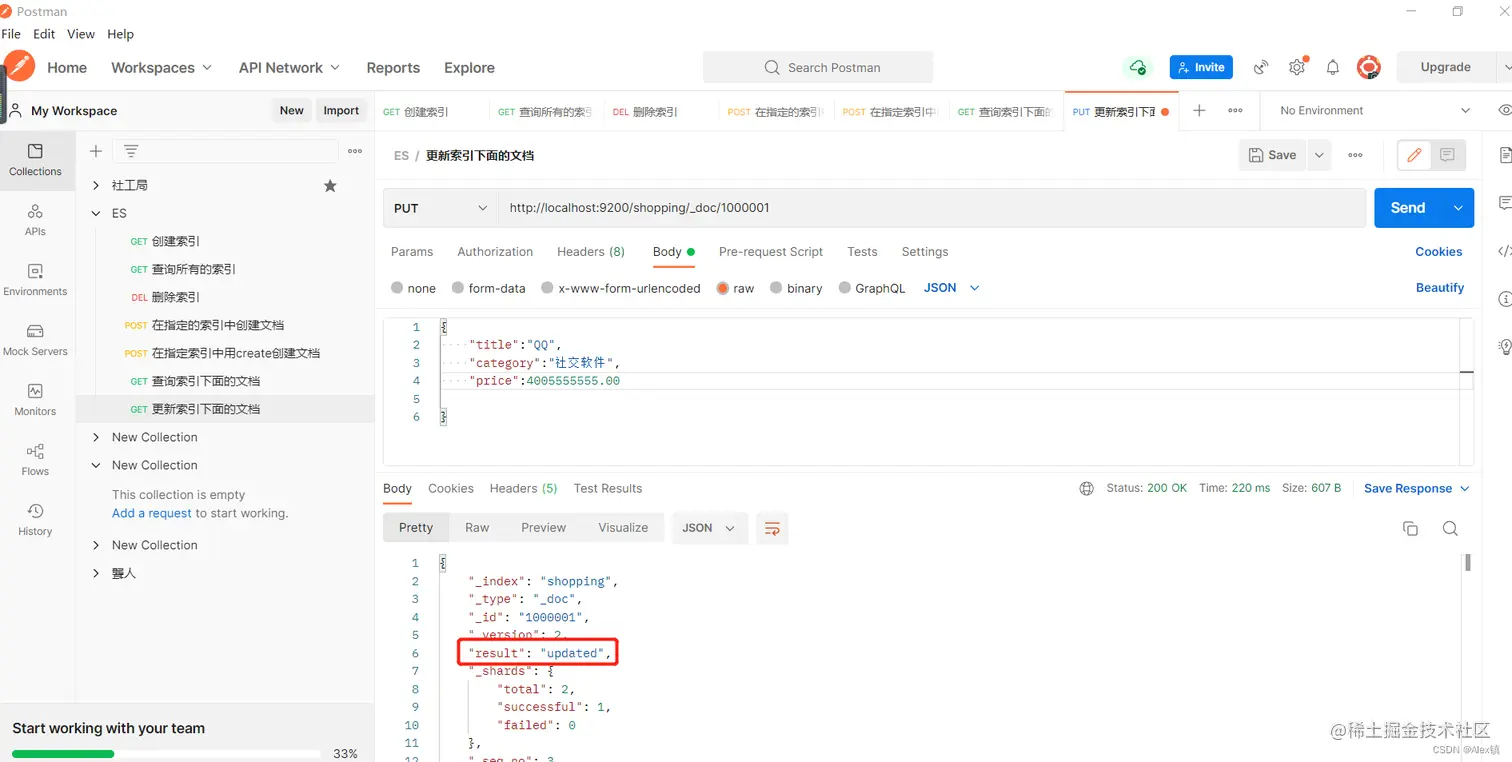Open tab options three-dot menu
Viewport: 1512px width, 762px height.
[x=1235, y=111]
